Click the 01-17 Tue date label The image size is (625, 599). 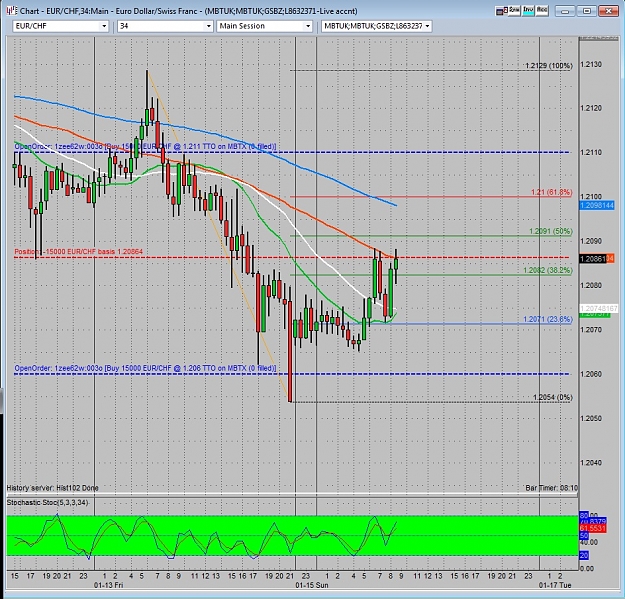click(555, 585)
